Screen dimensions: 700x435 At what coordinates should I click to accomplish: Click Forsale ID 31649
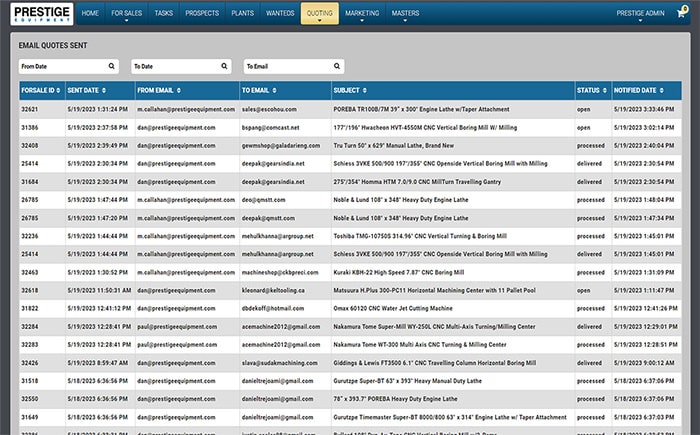coord(29,417)
